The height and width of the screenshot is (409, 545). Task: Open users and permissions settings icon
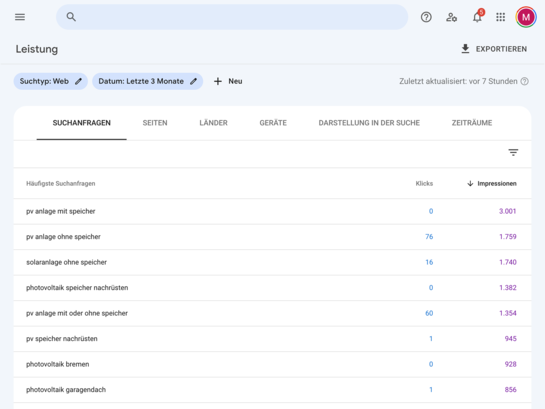click(x=451, y=17)
